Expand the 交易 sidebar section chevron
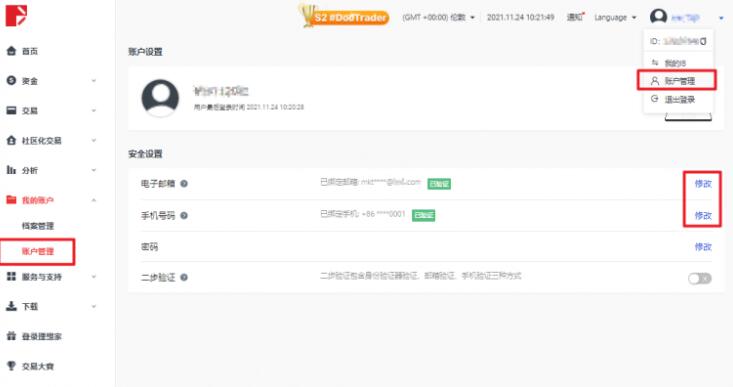 [x=93, y=111]
